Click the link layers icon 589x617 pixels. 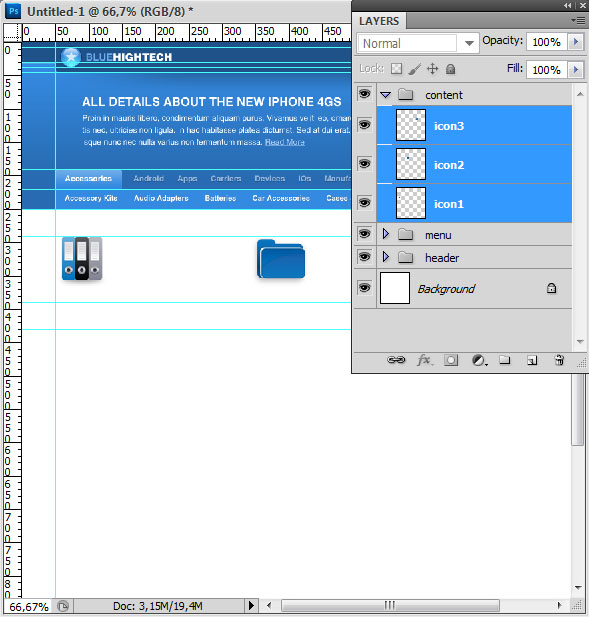(x=396, y=360)
